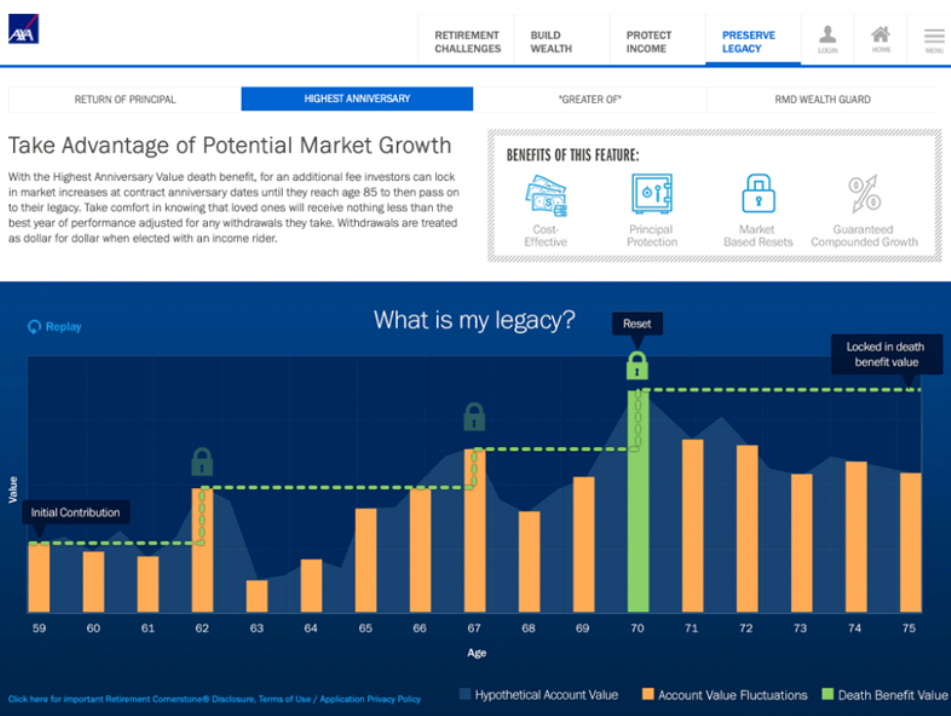Open the Login user icon
Screen dimensions: 951x716
click(827, 39)
